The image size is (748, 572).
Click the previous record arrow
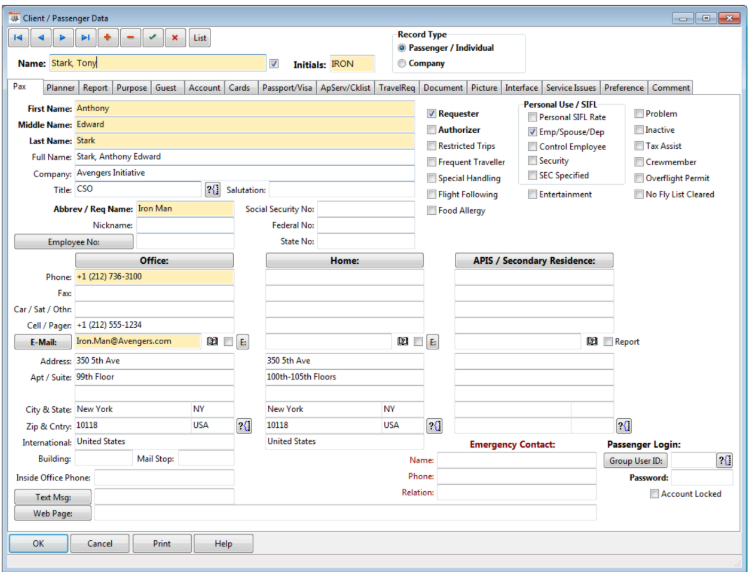[x=41, y=37]
